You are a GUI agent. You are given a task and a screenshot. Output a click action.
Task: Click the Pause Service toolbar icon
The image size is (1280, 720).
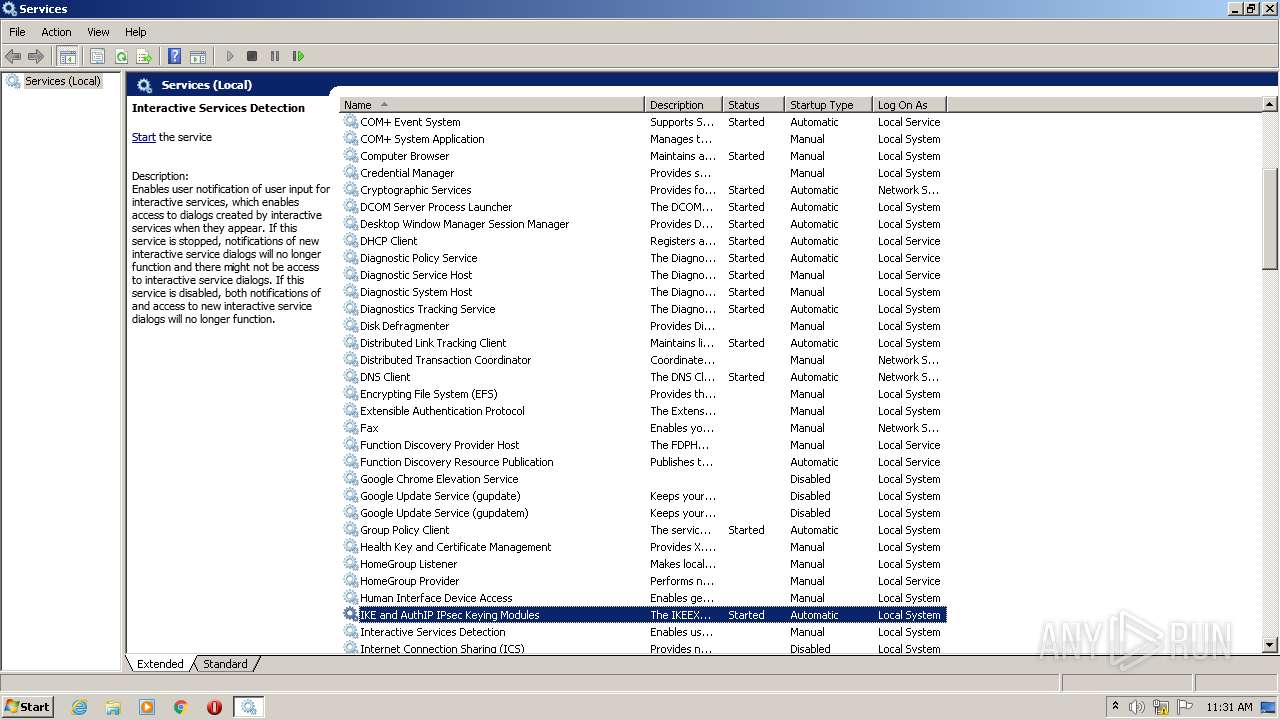pos(275,57)
